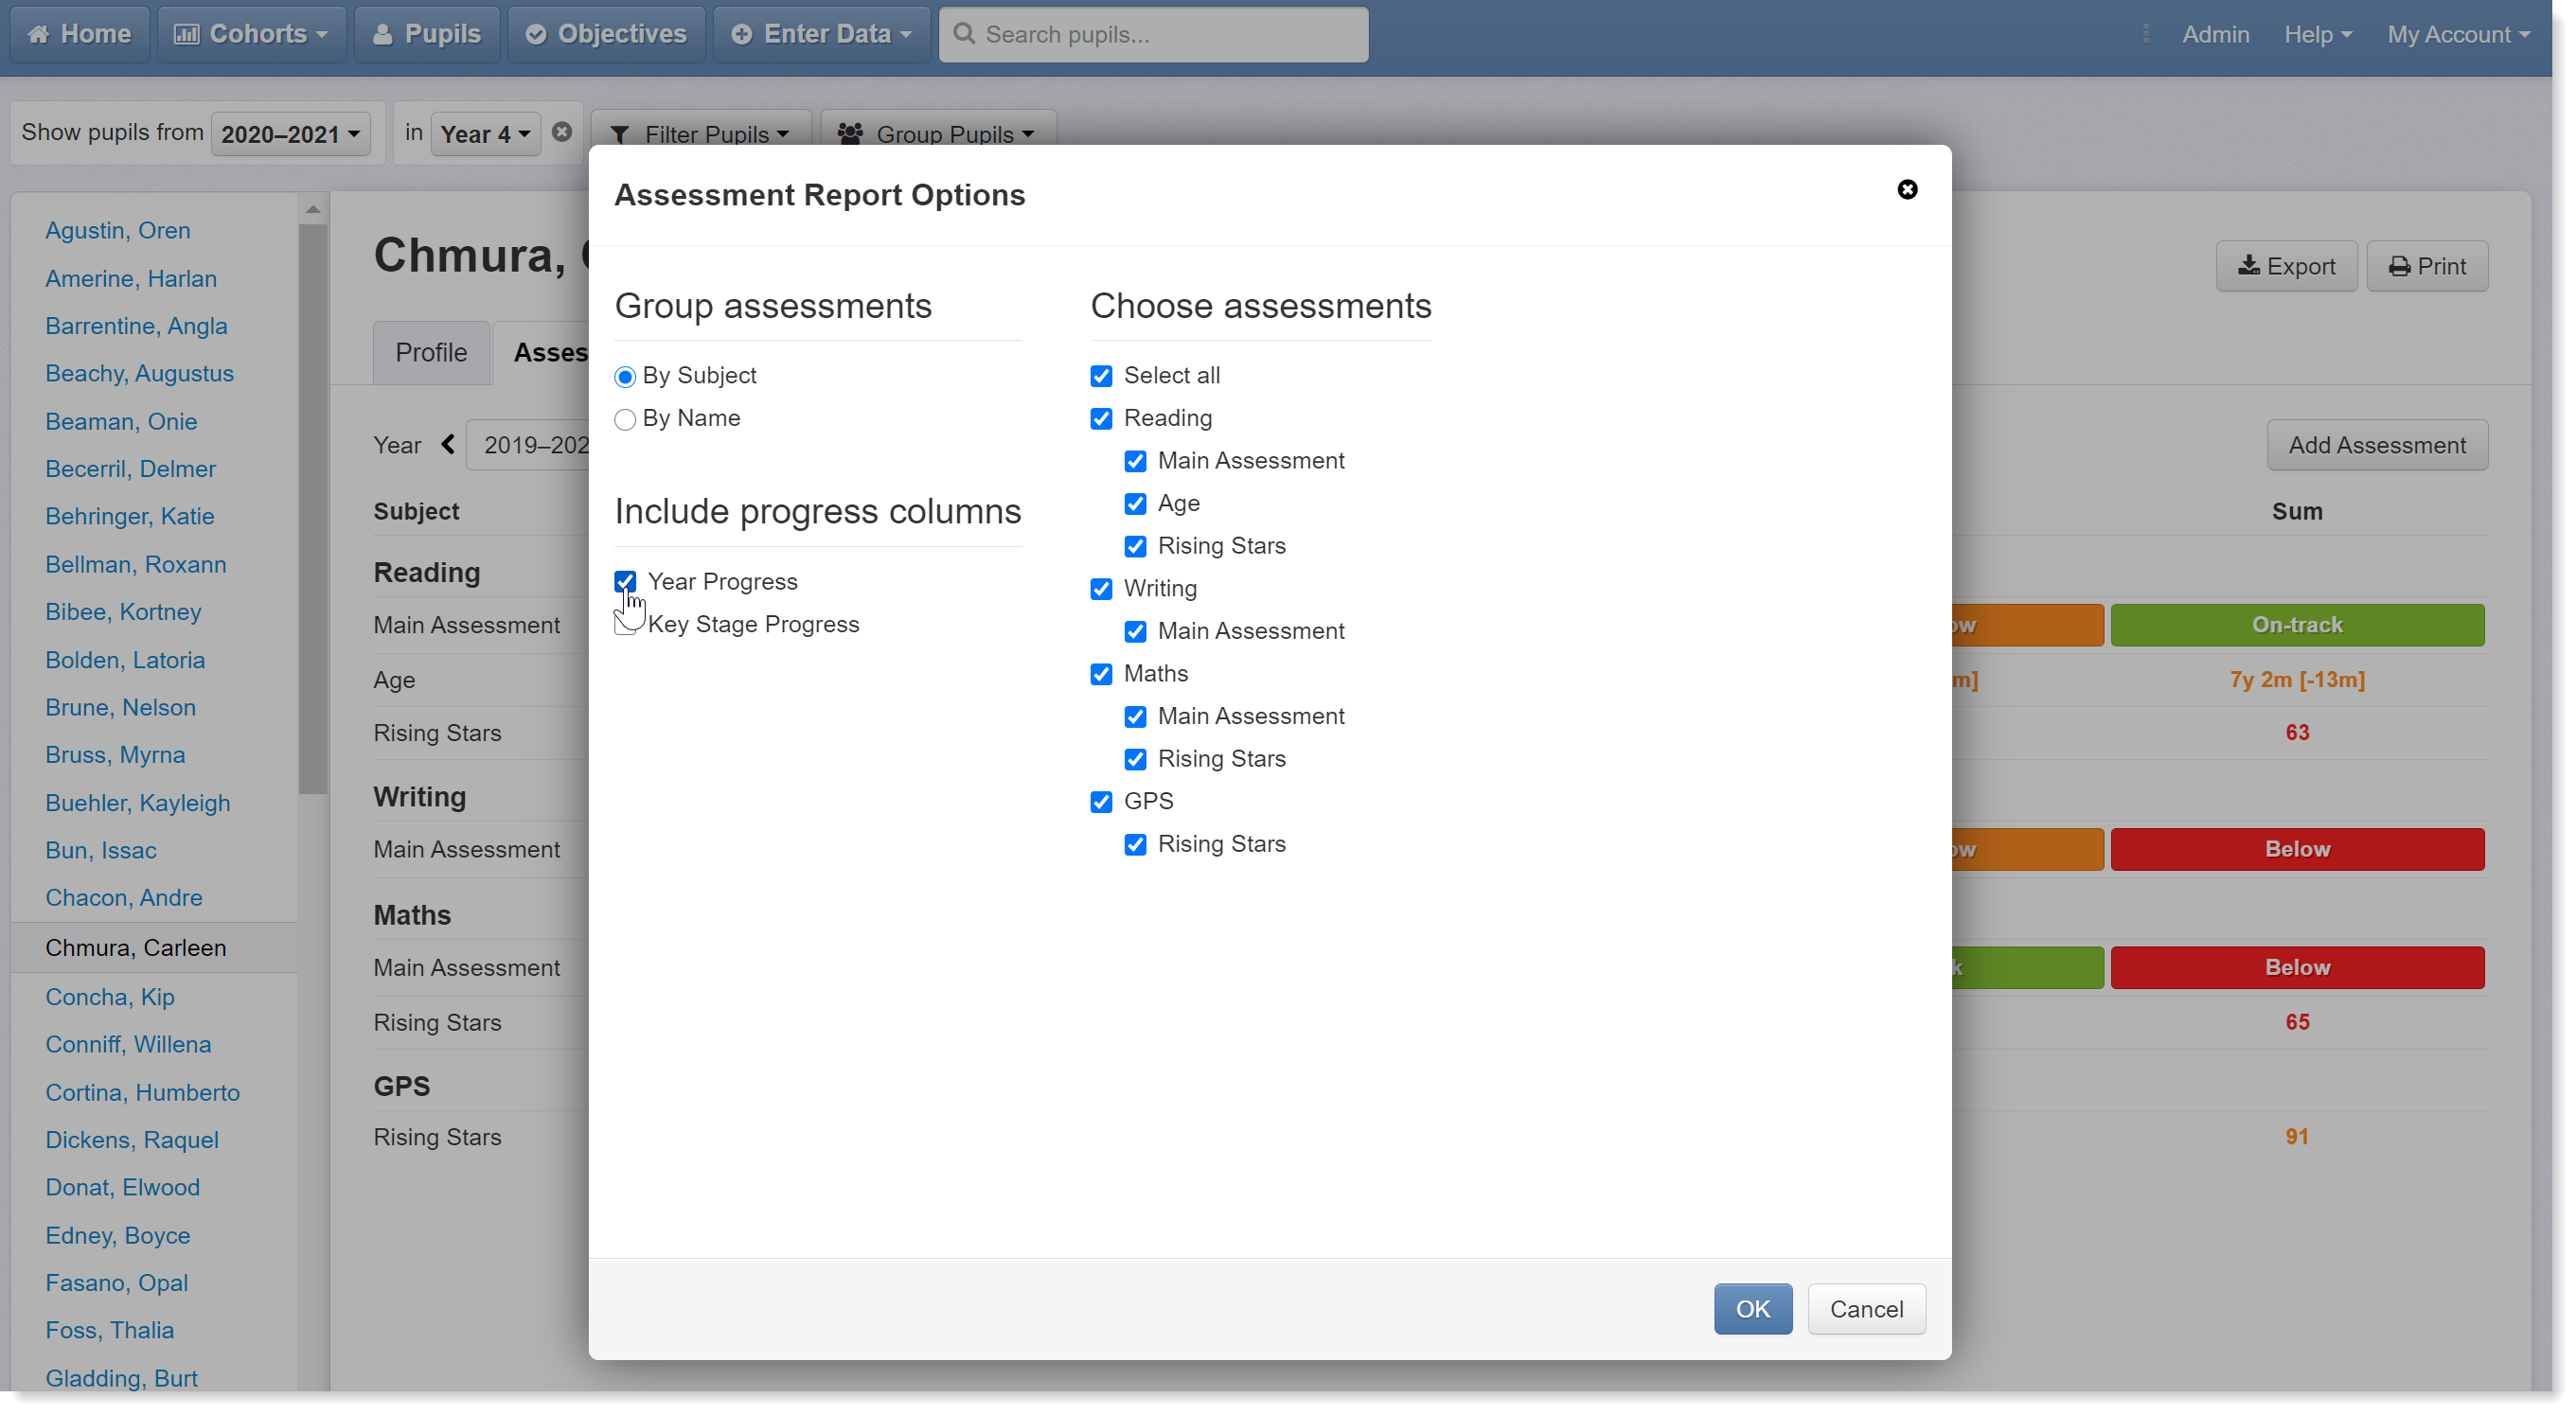Uncheck the GPS assessment checkbox
This screenshot has width=2576, height=1415.
click(x=1101, y=802)
